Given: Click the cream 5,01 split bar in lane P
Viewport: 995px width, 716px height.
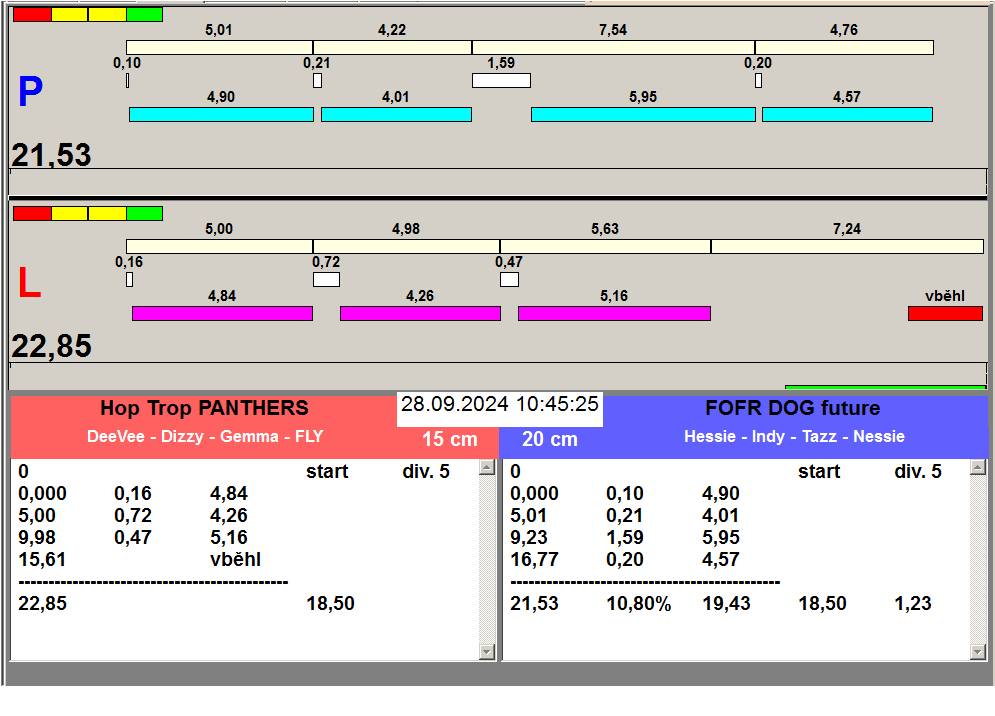Looking at the screenshot, I should pyautogui.click(x=220, y=47).
